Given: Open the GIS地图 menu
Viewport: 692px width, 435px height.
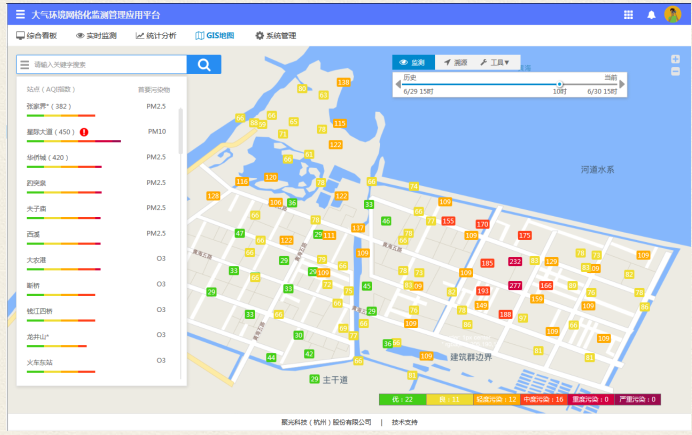Looking at the screenshot, I should 215,36.
